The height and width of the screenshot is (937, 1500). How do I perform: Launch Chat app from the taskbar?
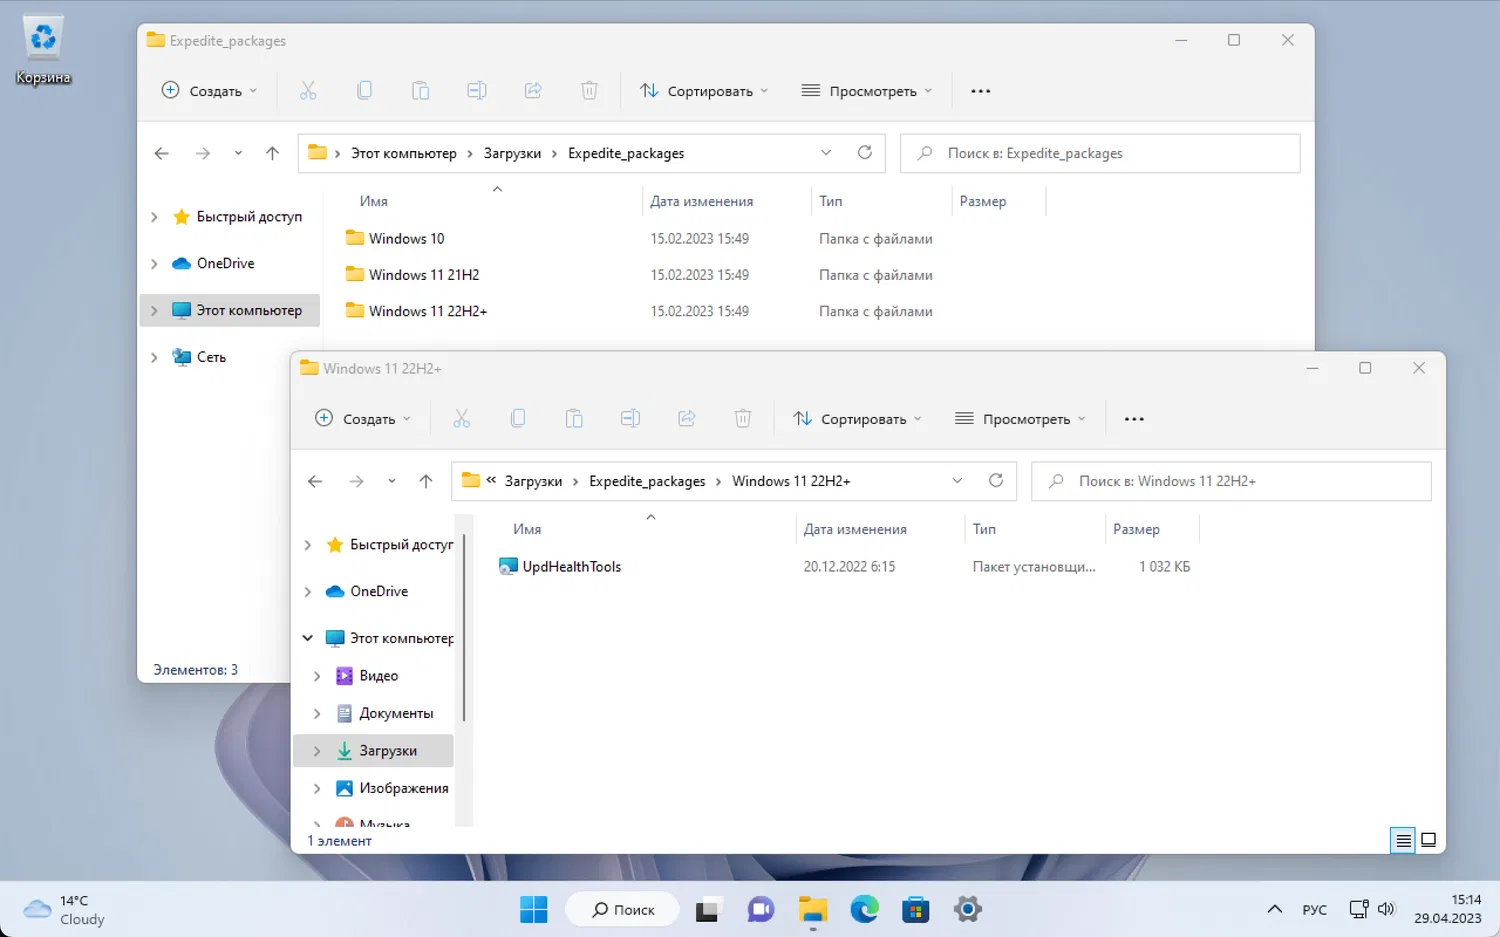761,910
